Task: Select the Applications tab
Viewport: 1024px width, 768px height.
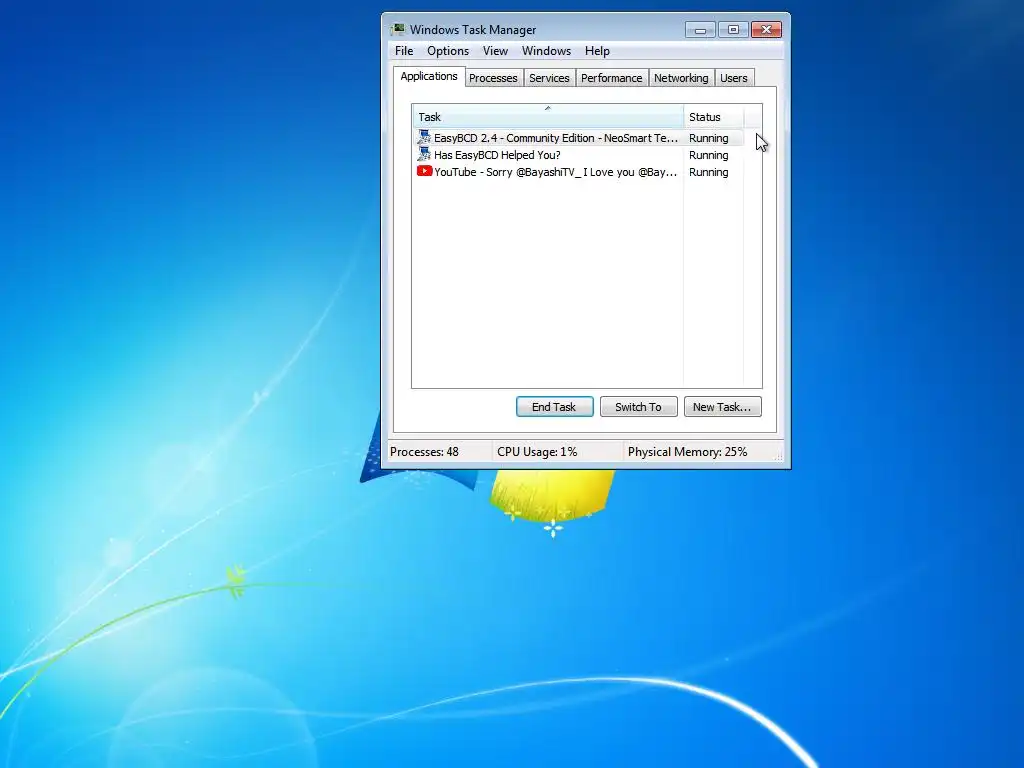Action: tap(429, 76)
